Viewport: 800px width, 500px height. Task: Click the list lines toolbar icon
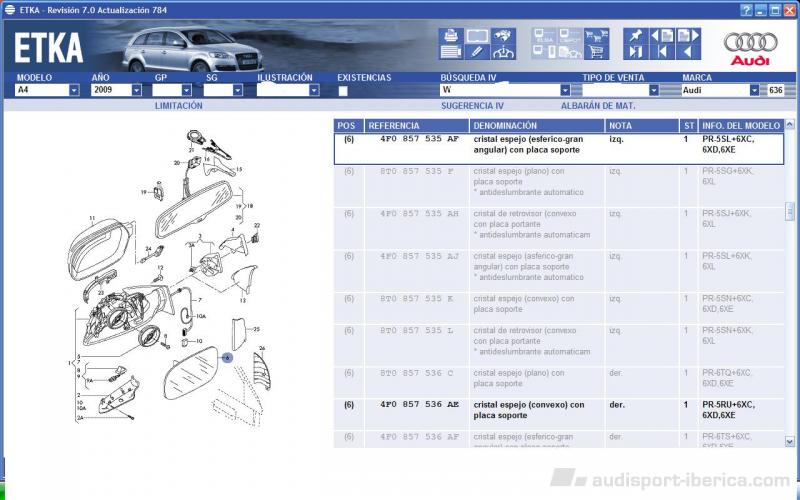pos(451,52)
